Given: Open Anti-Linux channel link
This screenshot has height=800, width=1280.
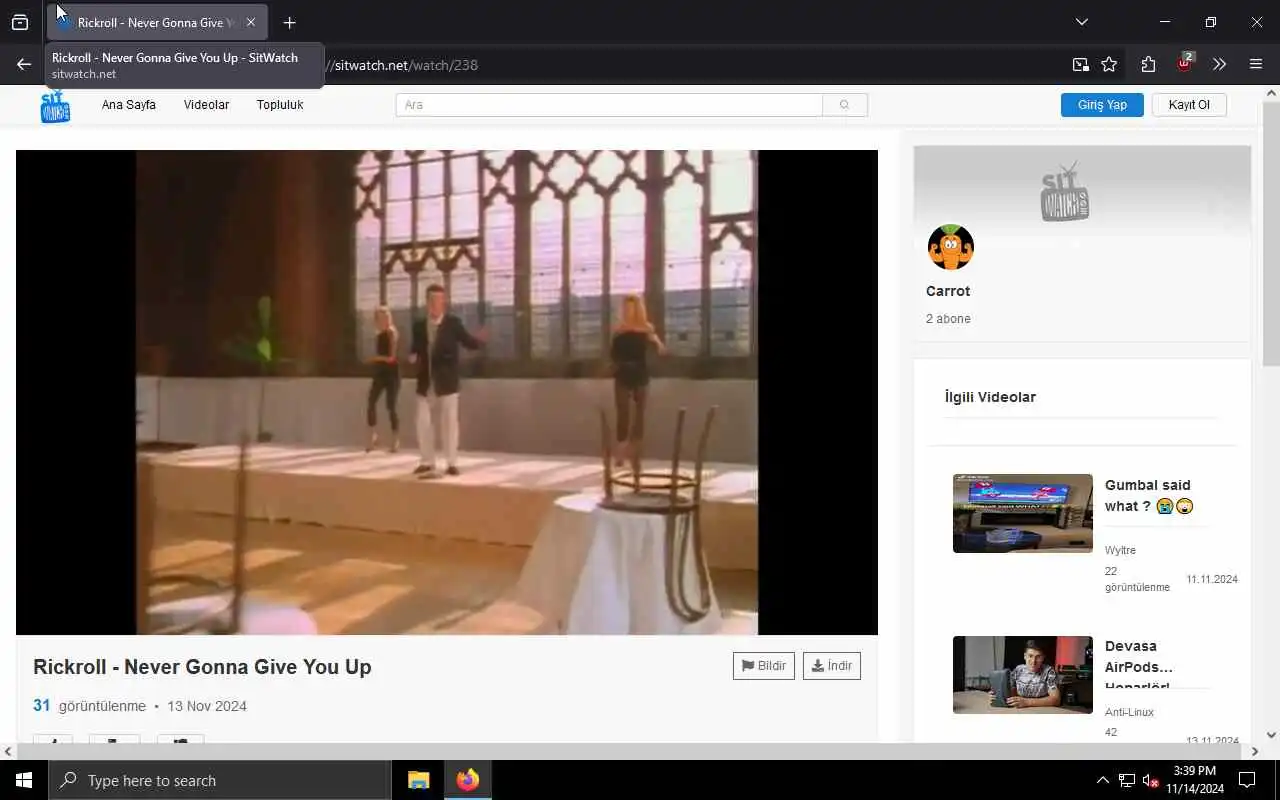Looking at the screenshot, I should pyautogui.click(x=1130, y=712).
